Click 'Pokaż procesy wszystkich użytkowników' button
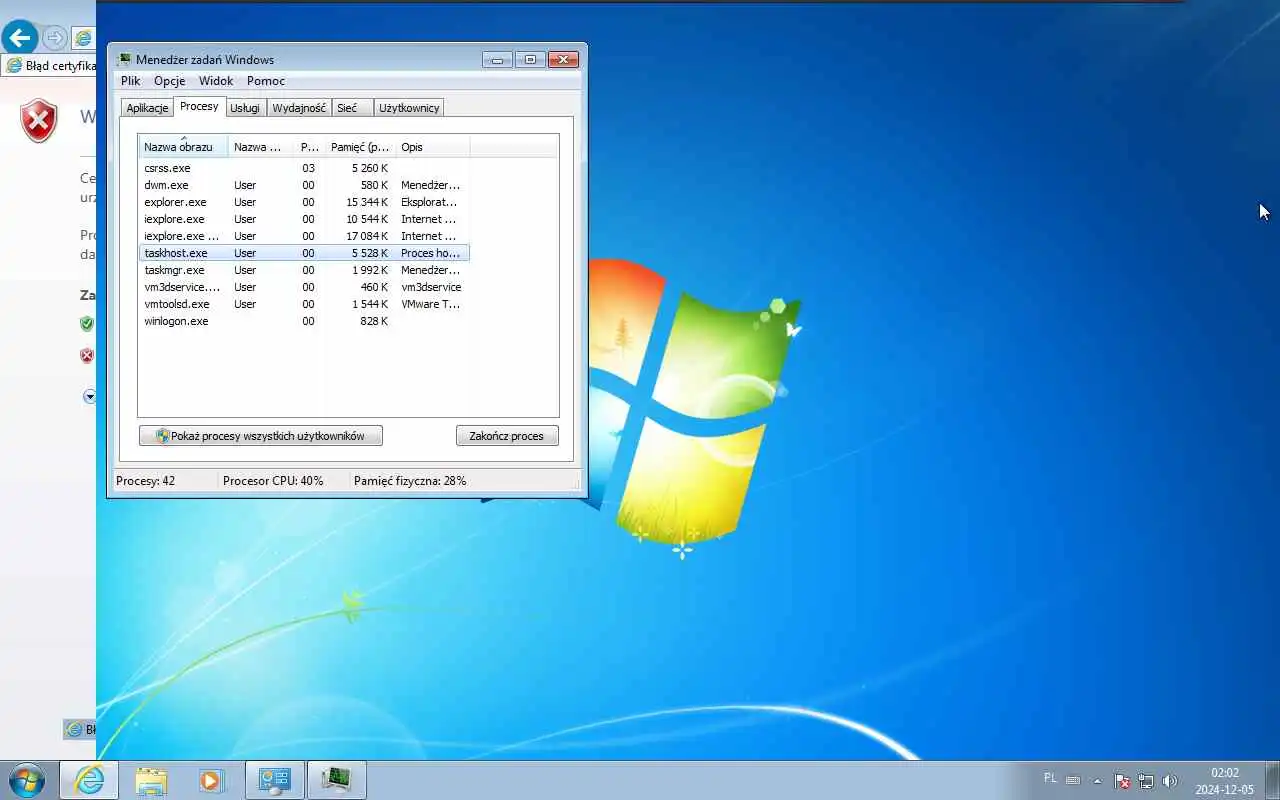 click(x=261, y=436)
